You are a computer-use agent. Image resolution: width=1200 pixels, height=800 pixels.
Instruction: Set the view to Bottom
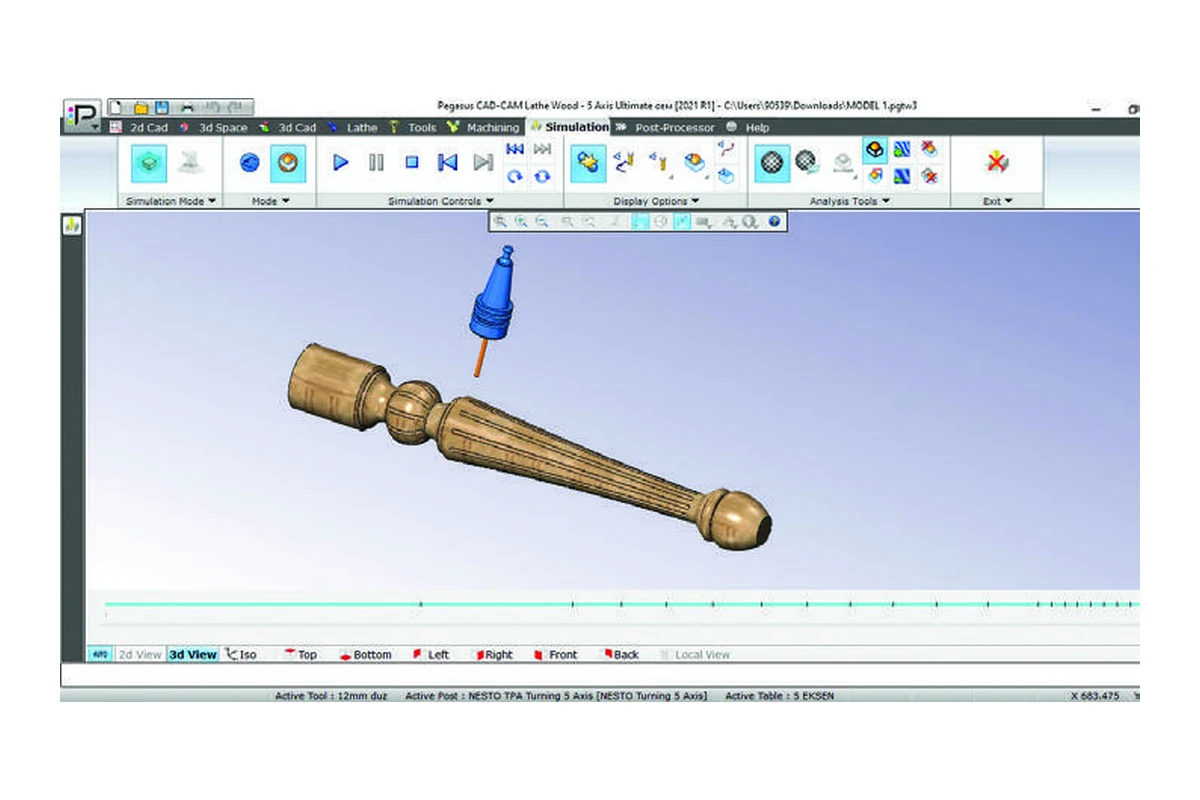tap(365, 654)
